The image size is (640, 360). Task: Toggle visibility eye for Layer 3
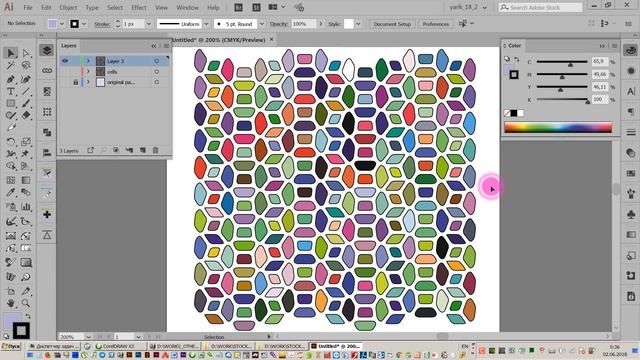tap(65, 61)
